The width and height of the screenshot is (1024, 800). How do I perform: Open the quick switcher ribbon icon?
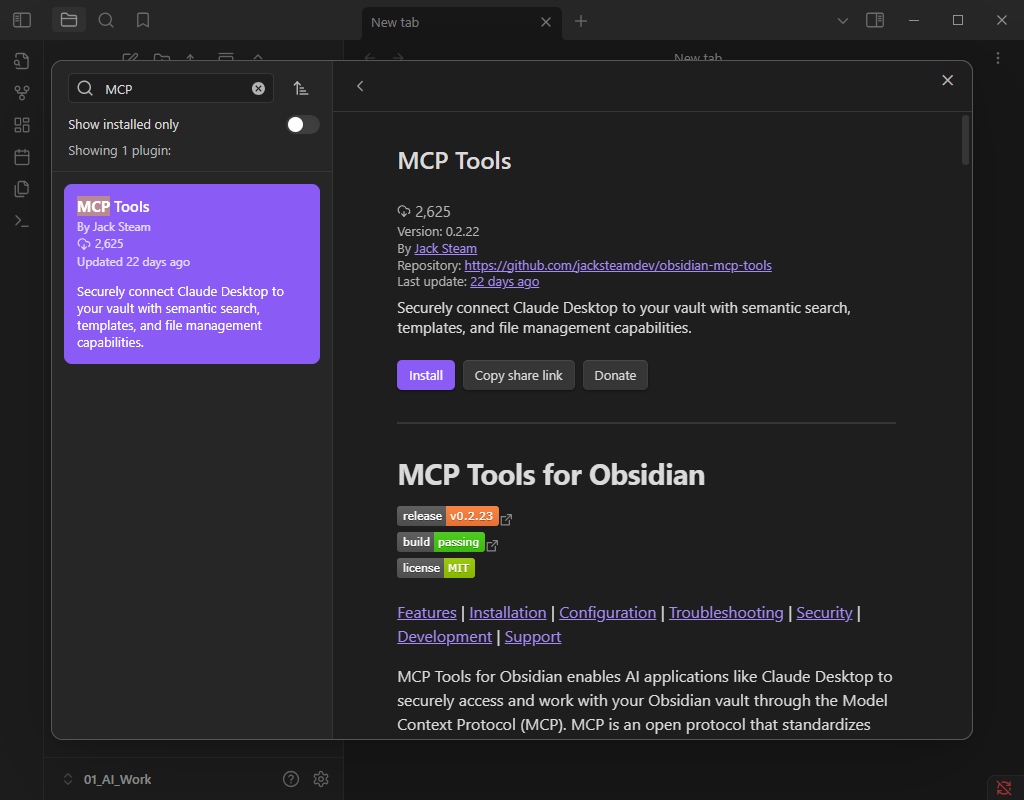point(22,61)
